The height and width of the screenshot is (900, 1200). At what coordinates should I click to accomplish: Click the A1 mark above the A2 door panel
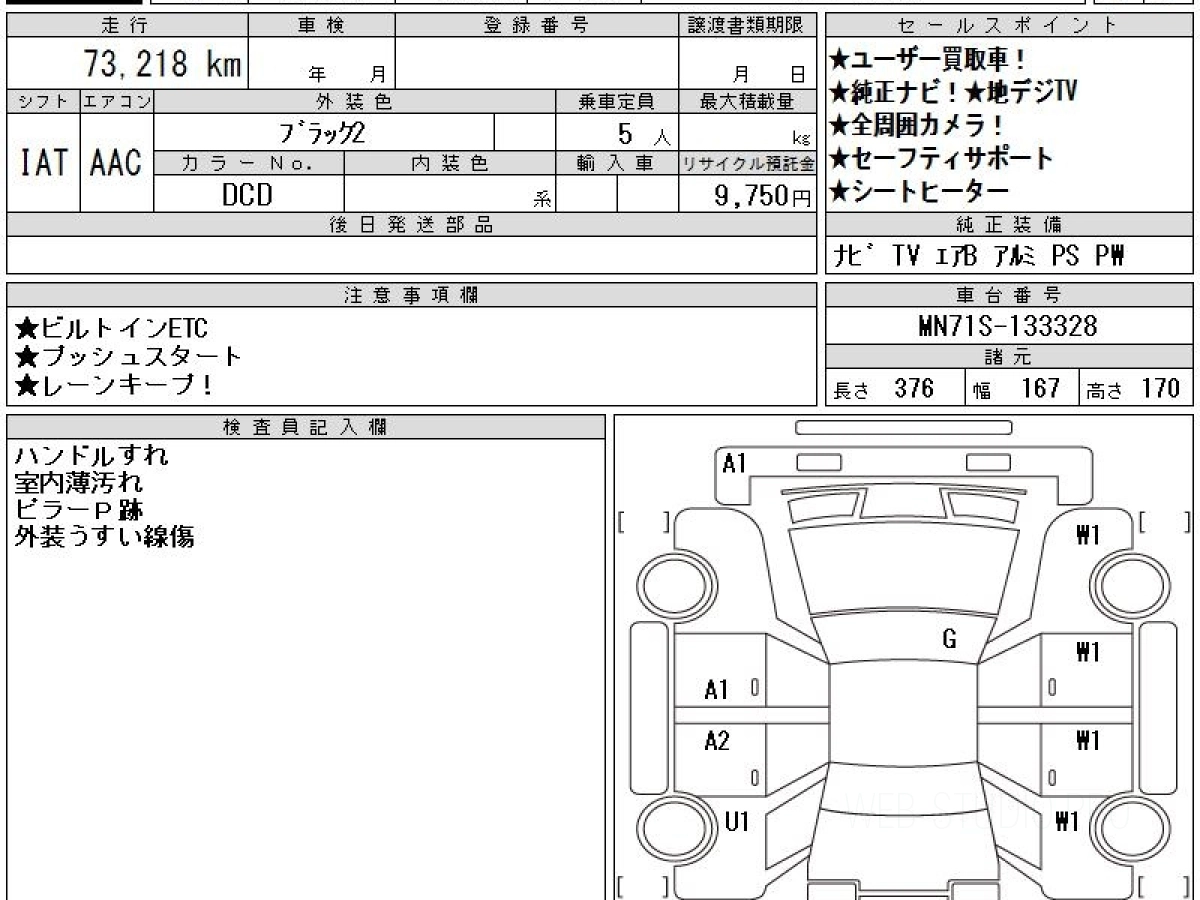pos(717,689)
